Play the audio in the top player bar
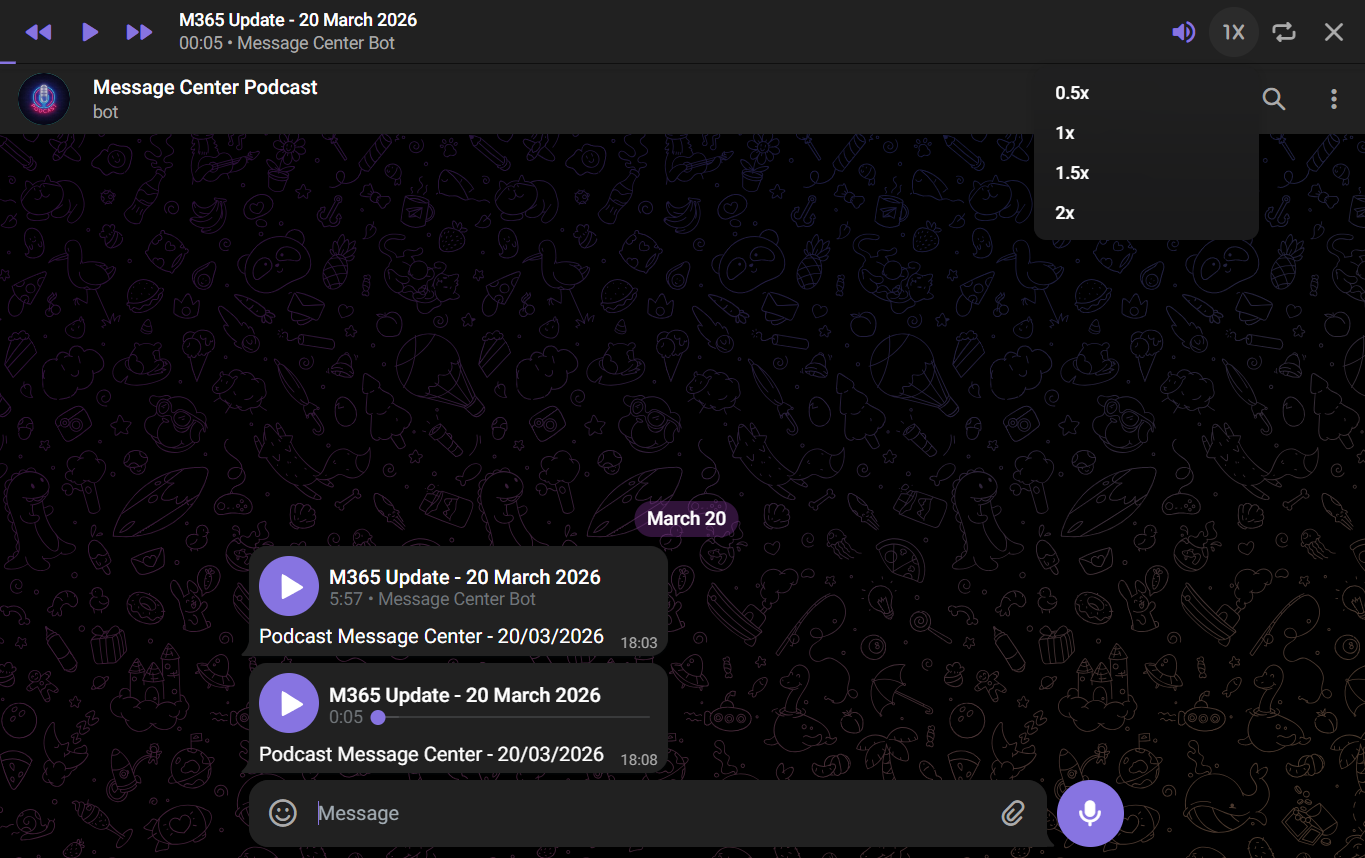This screenshot has width=1365, height=858. coord(90,32)
